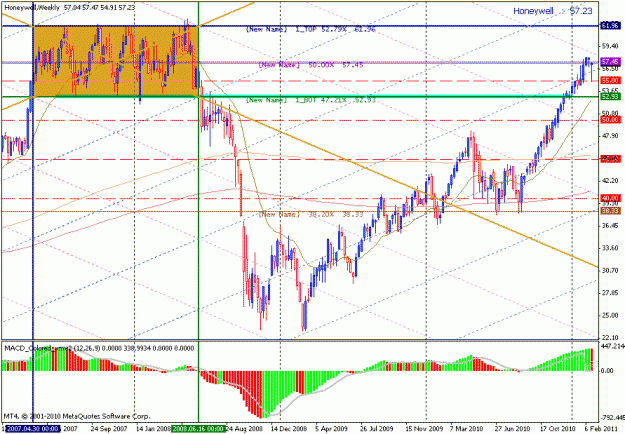
Task: Click the blue 61.96 price tag
Action: point(611,26)
